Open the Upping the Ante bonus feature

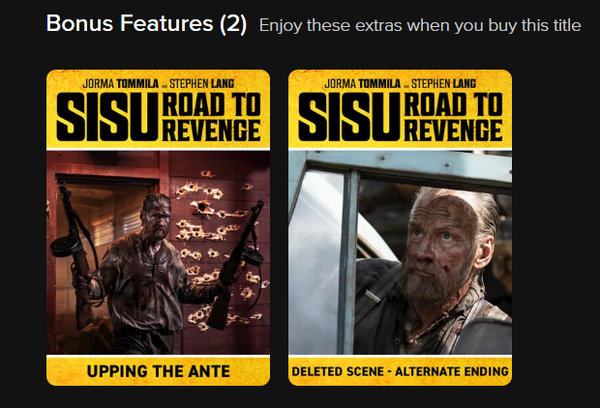pos(158,227)
